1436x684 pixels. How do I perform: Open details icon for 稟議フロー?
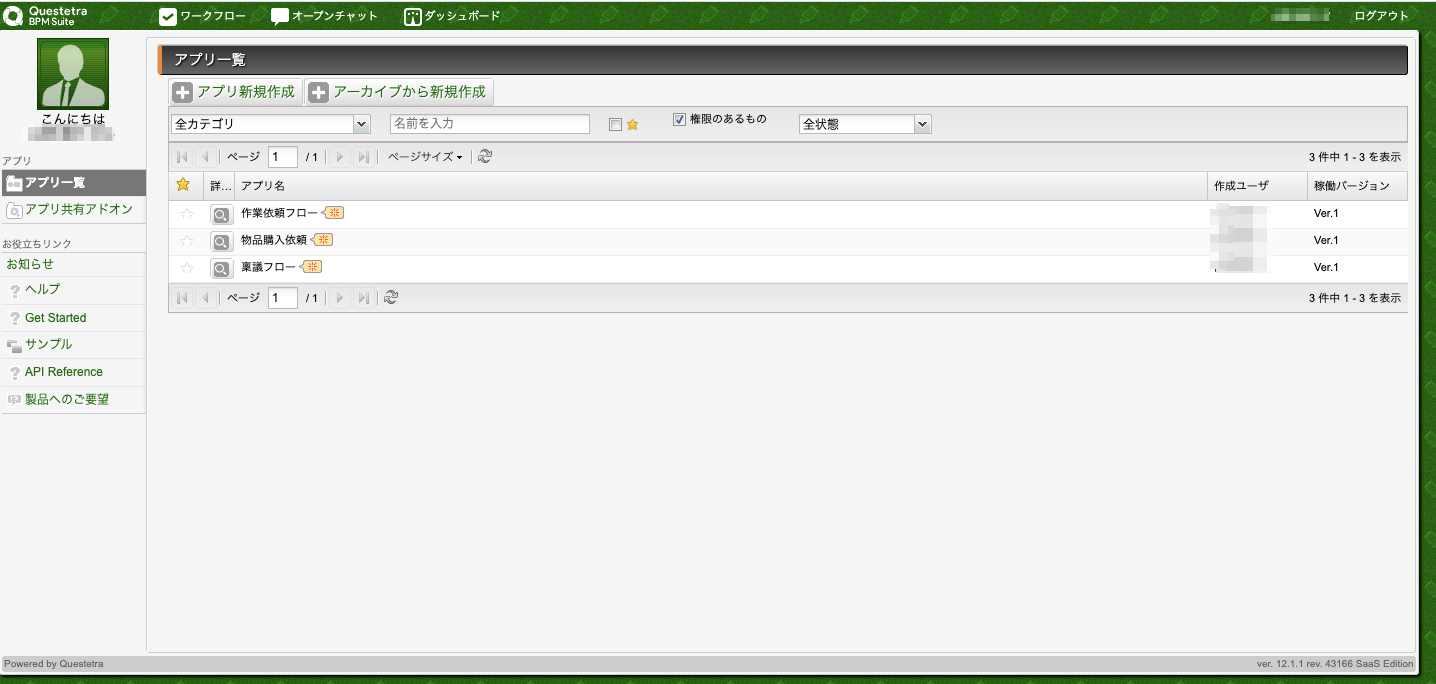[221, 268]
